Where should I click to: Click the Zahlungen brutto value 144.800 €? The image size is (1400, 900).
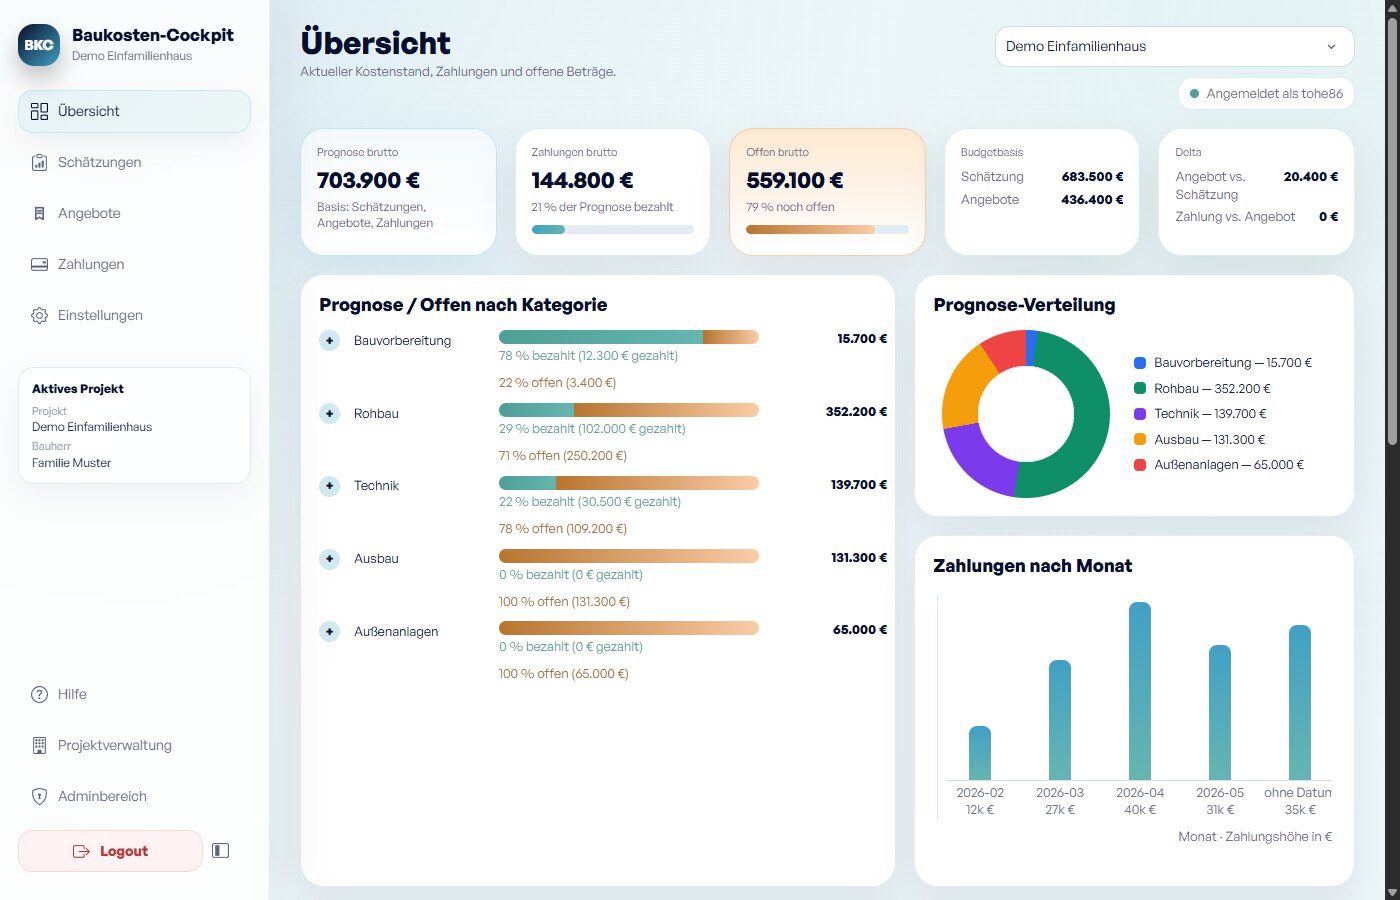582,180
